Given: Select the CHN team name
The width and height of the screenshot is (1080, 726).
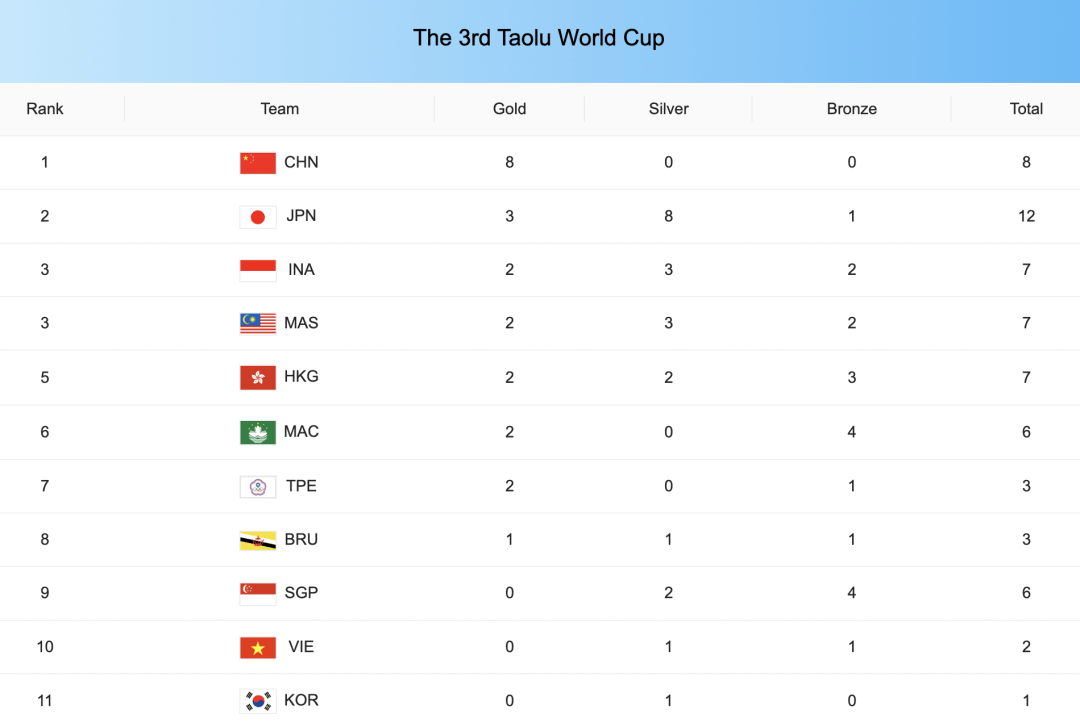Looking at the screenshot, I should click(301, 162).
